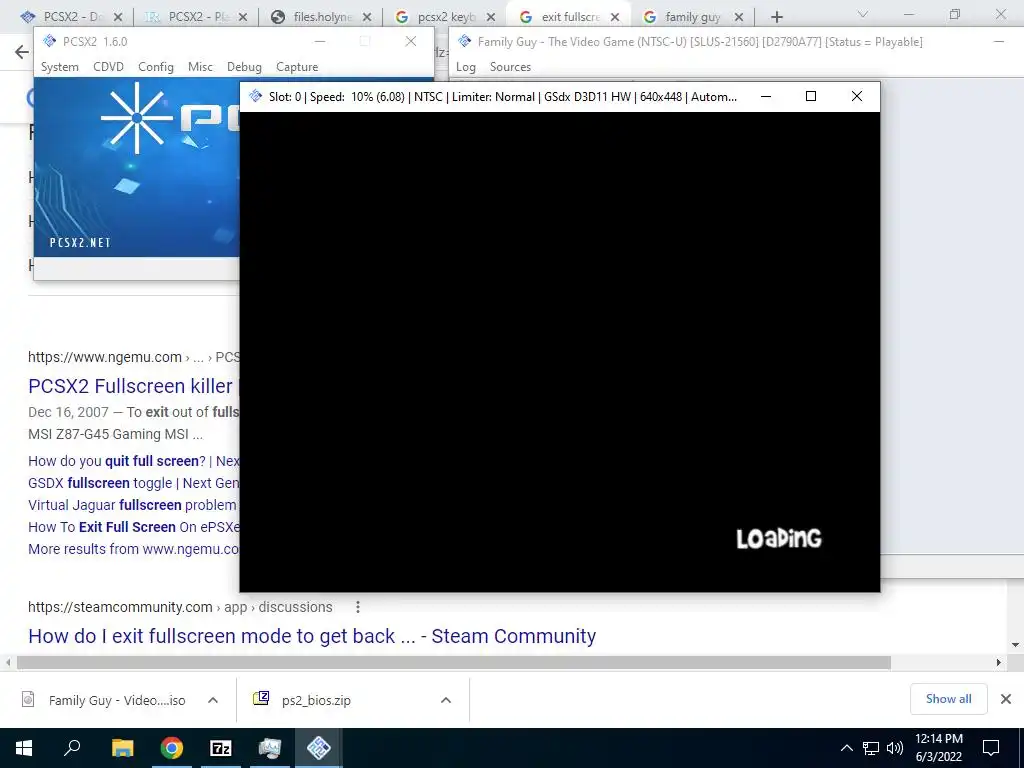Click scroll down arrow of page scrollbar
This screenshot has height=768, width=1024.
tap(1016, 645)
